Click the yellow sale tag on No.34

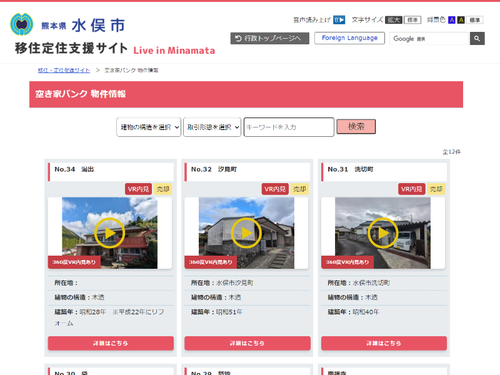tap(163, 189)
